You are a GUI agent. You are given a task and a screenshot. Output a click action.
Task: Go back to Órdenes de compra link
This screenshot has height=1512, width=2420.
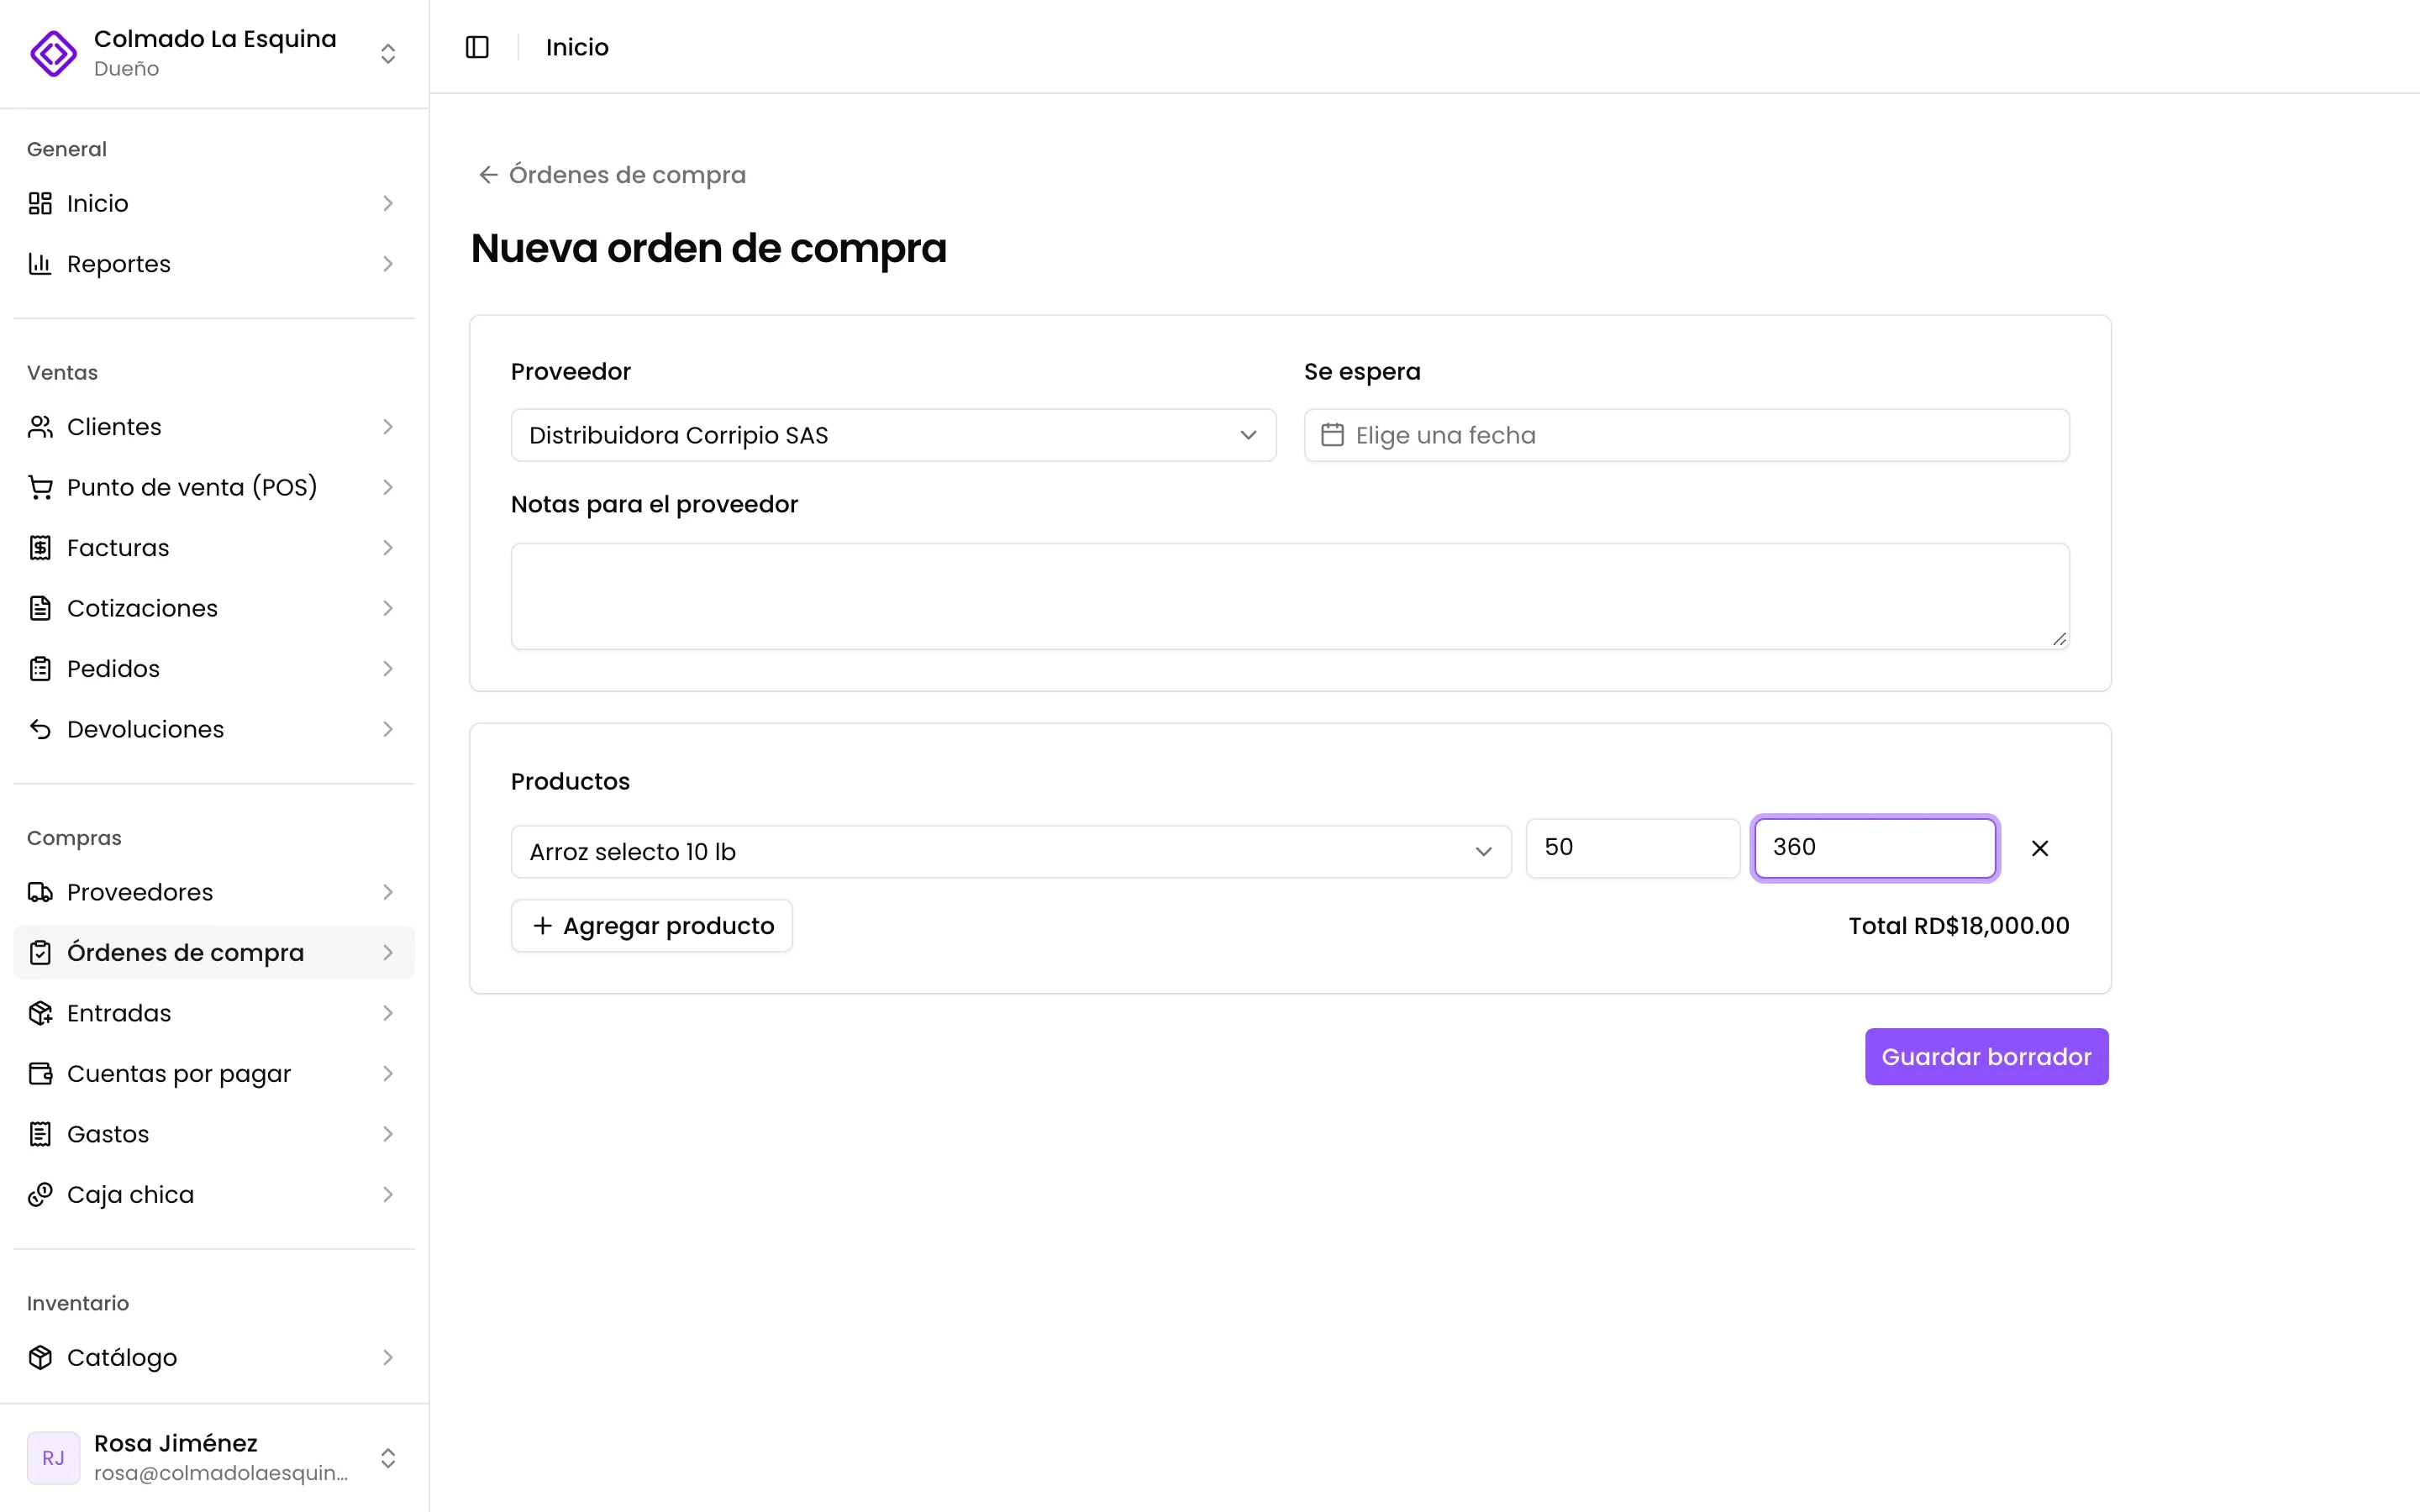[612, 175]
